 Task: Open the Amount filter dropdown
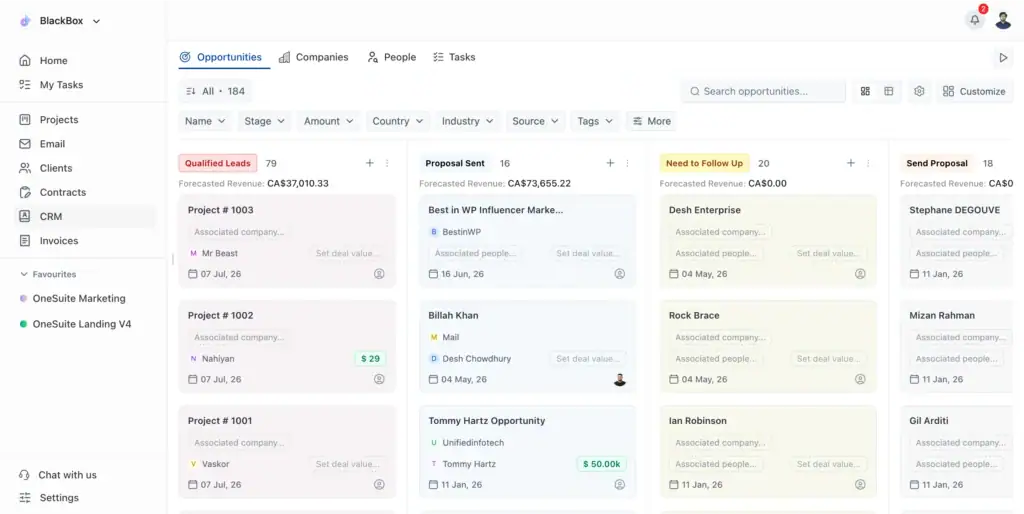pos(328,121)
